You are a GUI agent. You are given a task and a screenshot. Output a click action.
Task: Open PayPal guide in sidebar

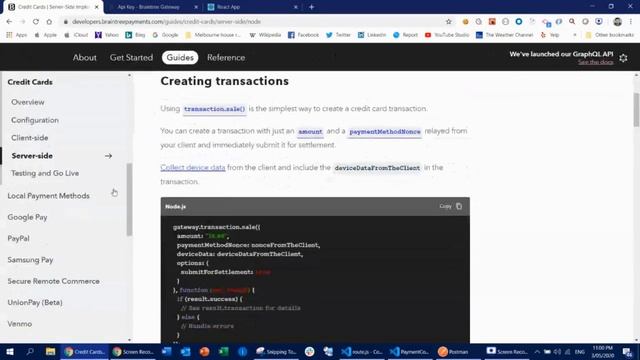18,238
